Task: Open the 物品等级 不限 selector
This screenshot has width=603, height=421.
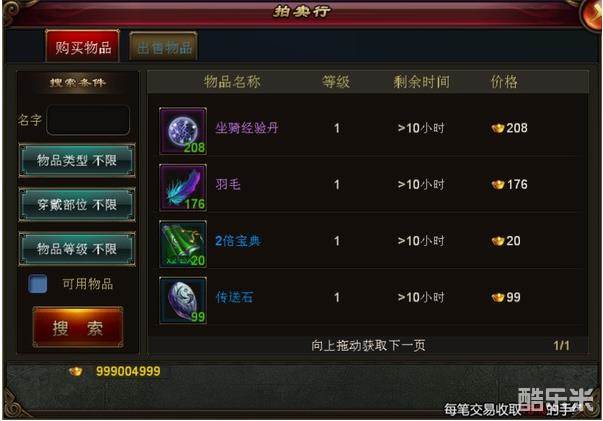Action: (x=77, y=249)
